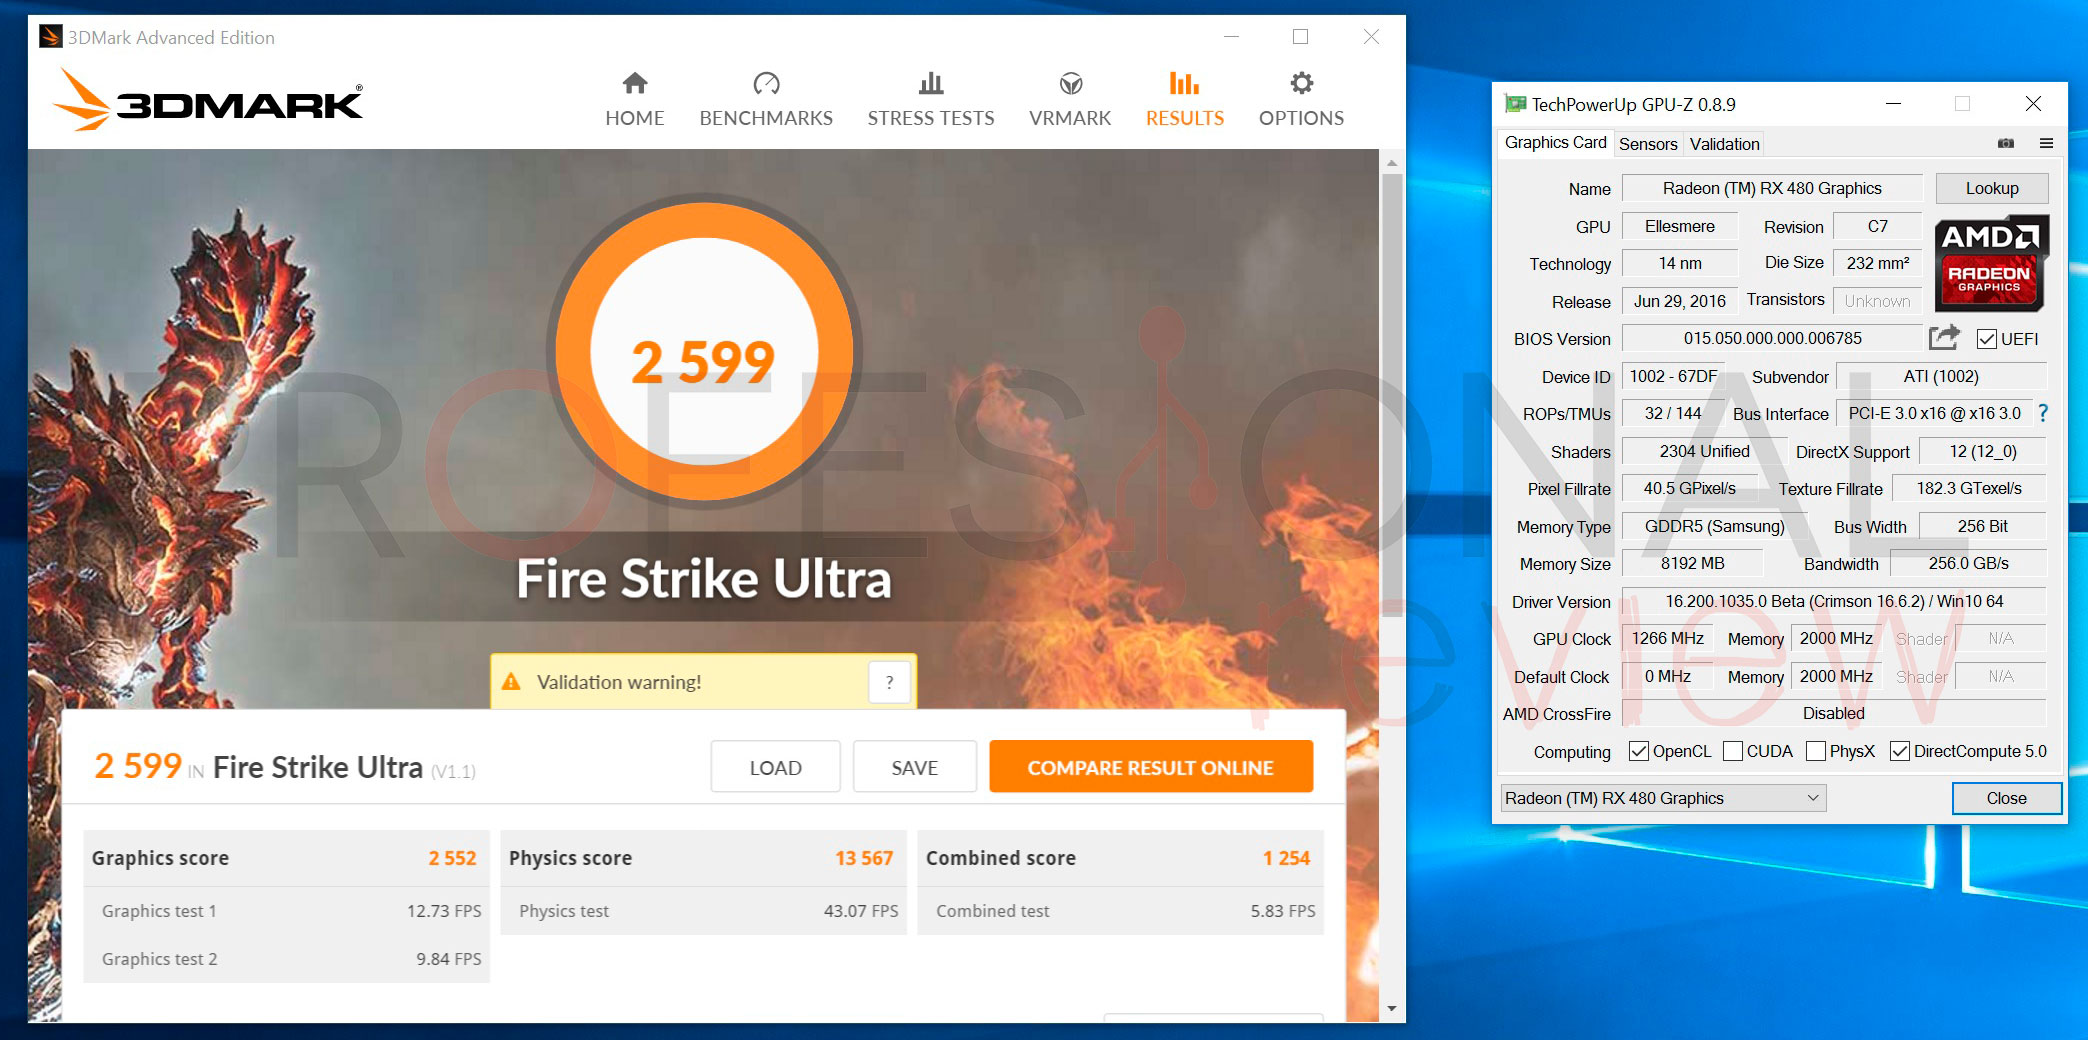Toggle the DirectCompute 5.0 checkbox
The width and height of the screenshot is (2088, 1040).
click(x=1900, y=751)
